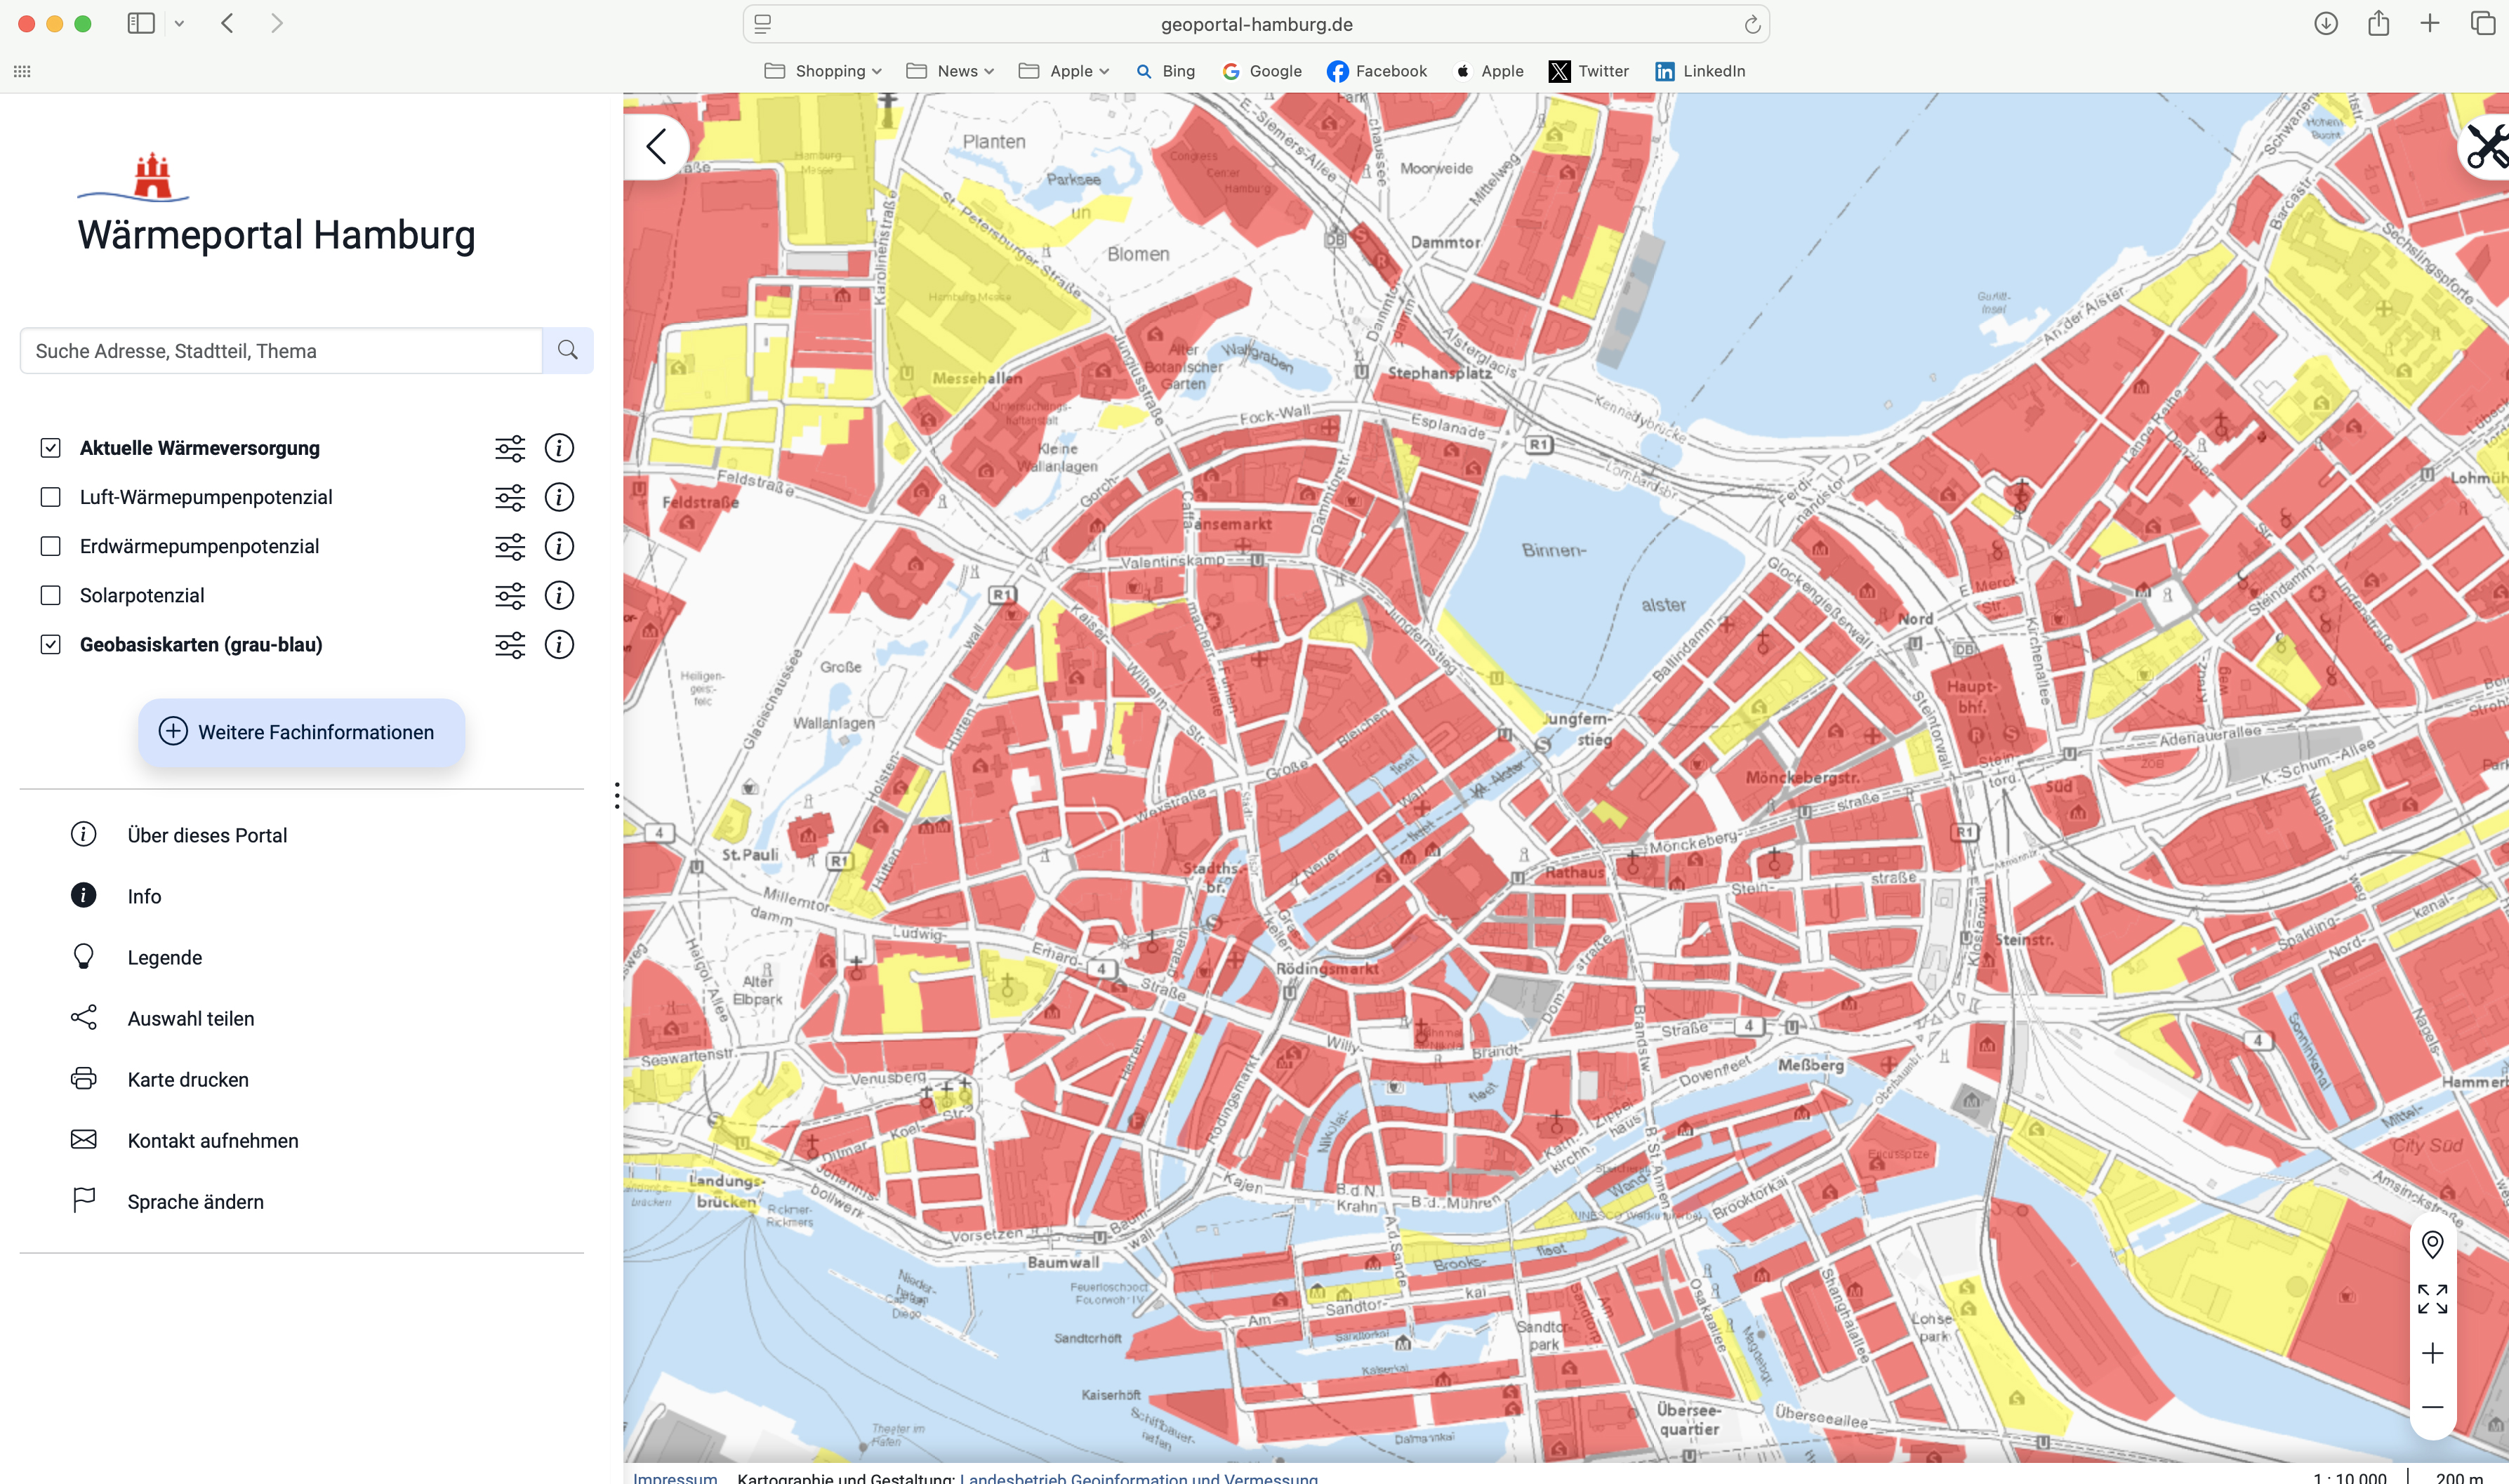Enable the Erdwärmepumpenpotenzial checkbox
The width and height of the screenshot is (2509, 1484).
tap(50, 546)
